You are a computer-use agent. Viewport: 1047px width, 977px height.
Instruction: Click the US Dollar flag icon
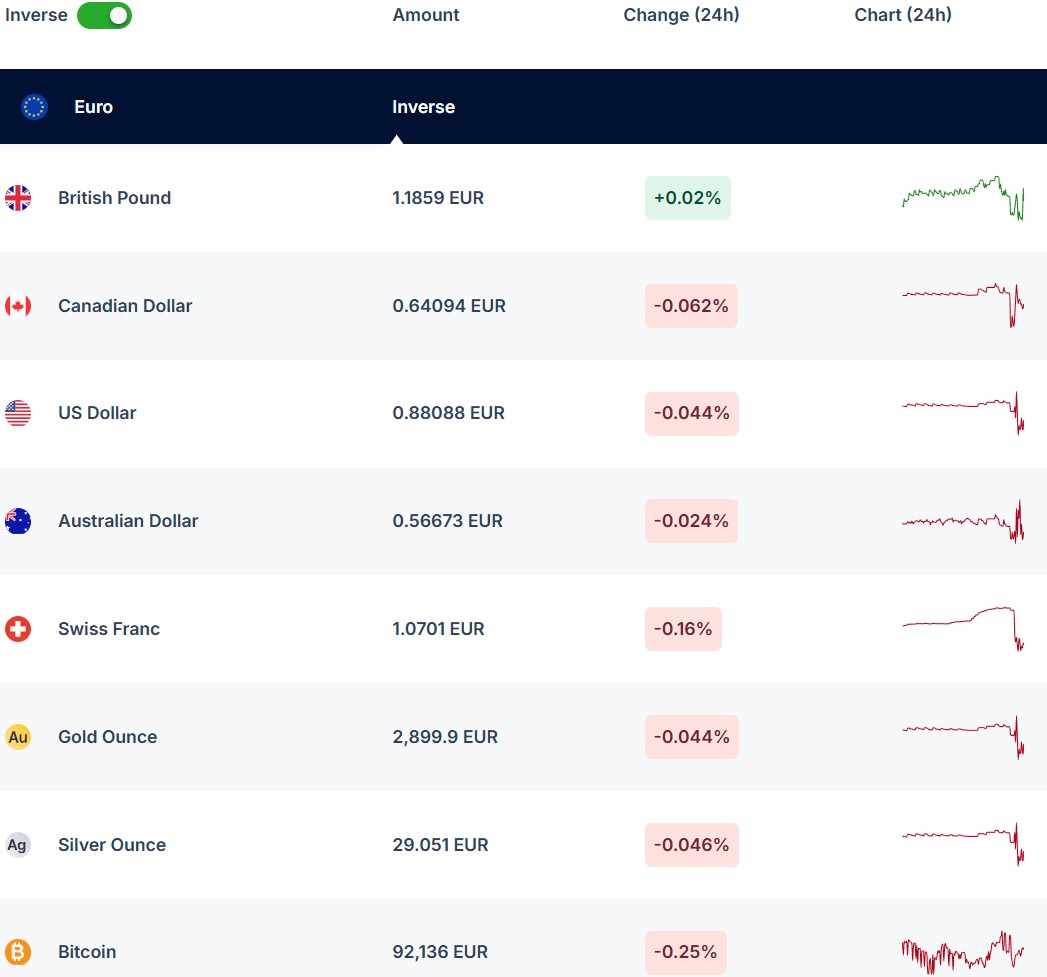click(x=18, y=413)
